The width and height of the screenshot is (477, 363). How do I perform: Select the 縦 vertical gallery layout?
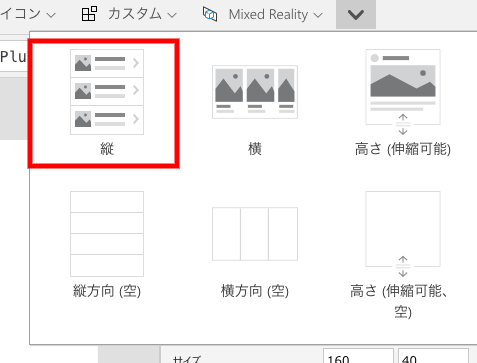click(x=107, y=103)
